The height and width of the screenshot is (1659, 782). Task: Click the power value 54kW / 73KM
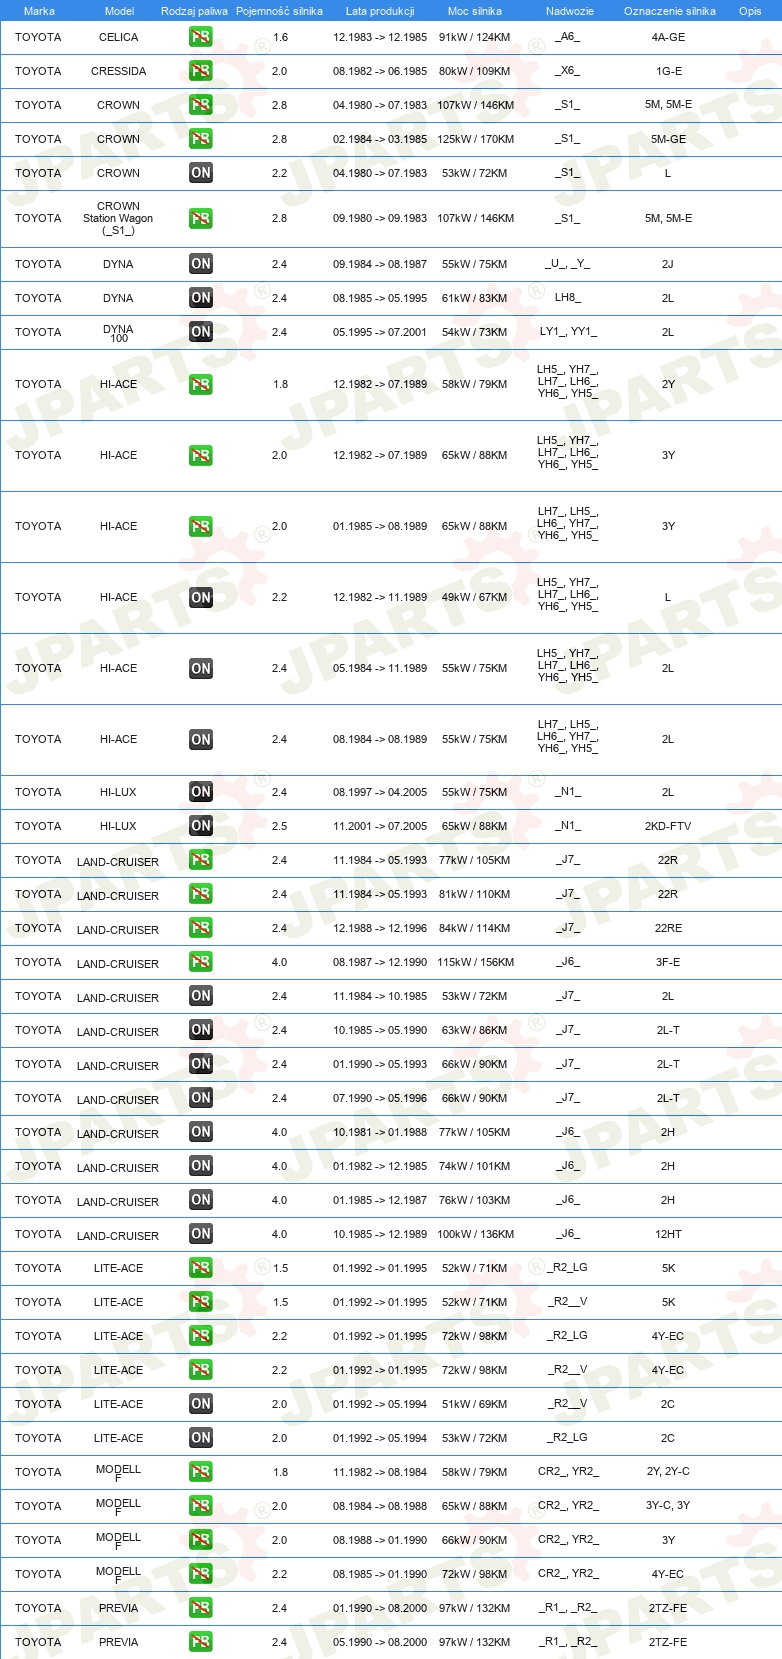point(474,332)
